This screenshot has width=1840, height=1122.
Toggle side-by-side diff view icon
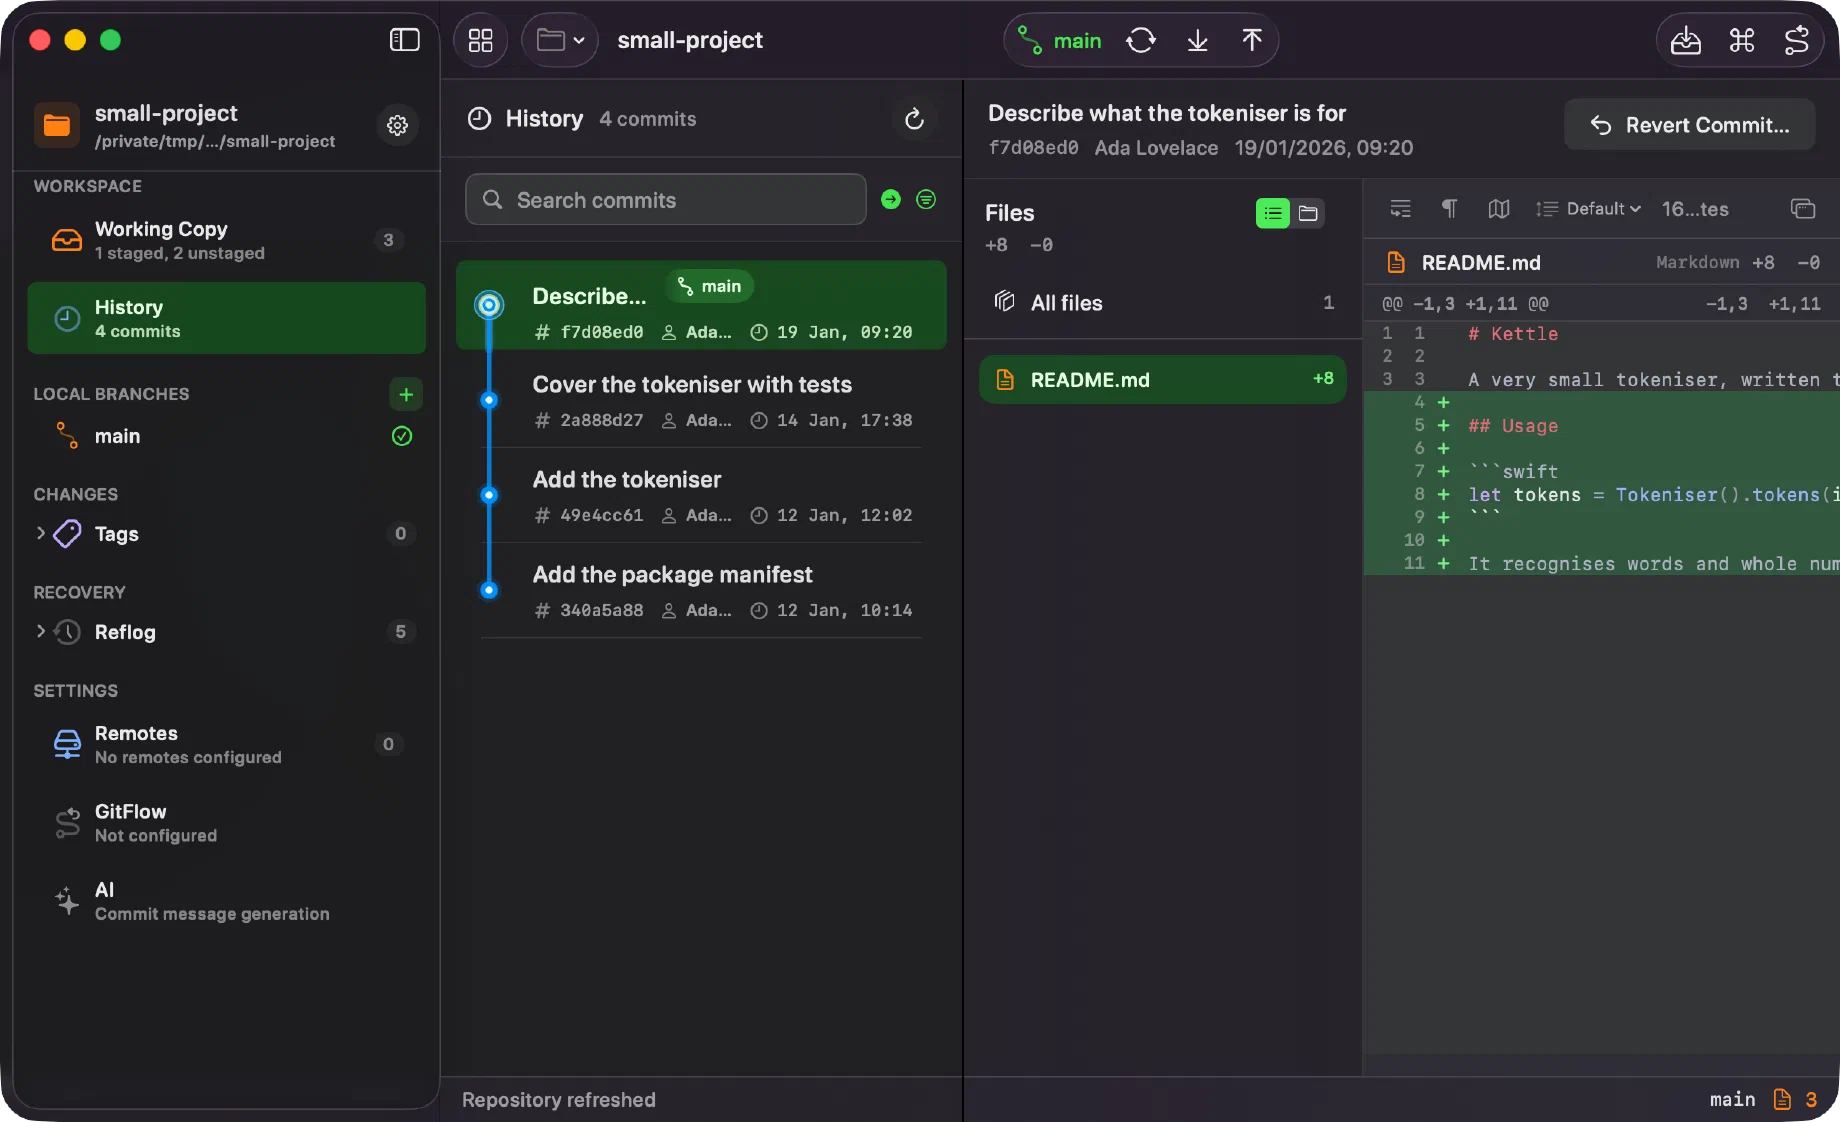[1498, 208]
